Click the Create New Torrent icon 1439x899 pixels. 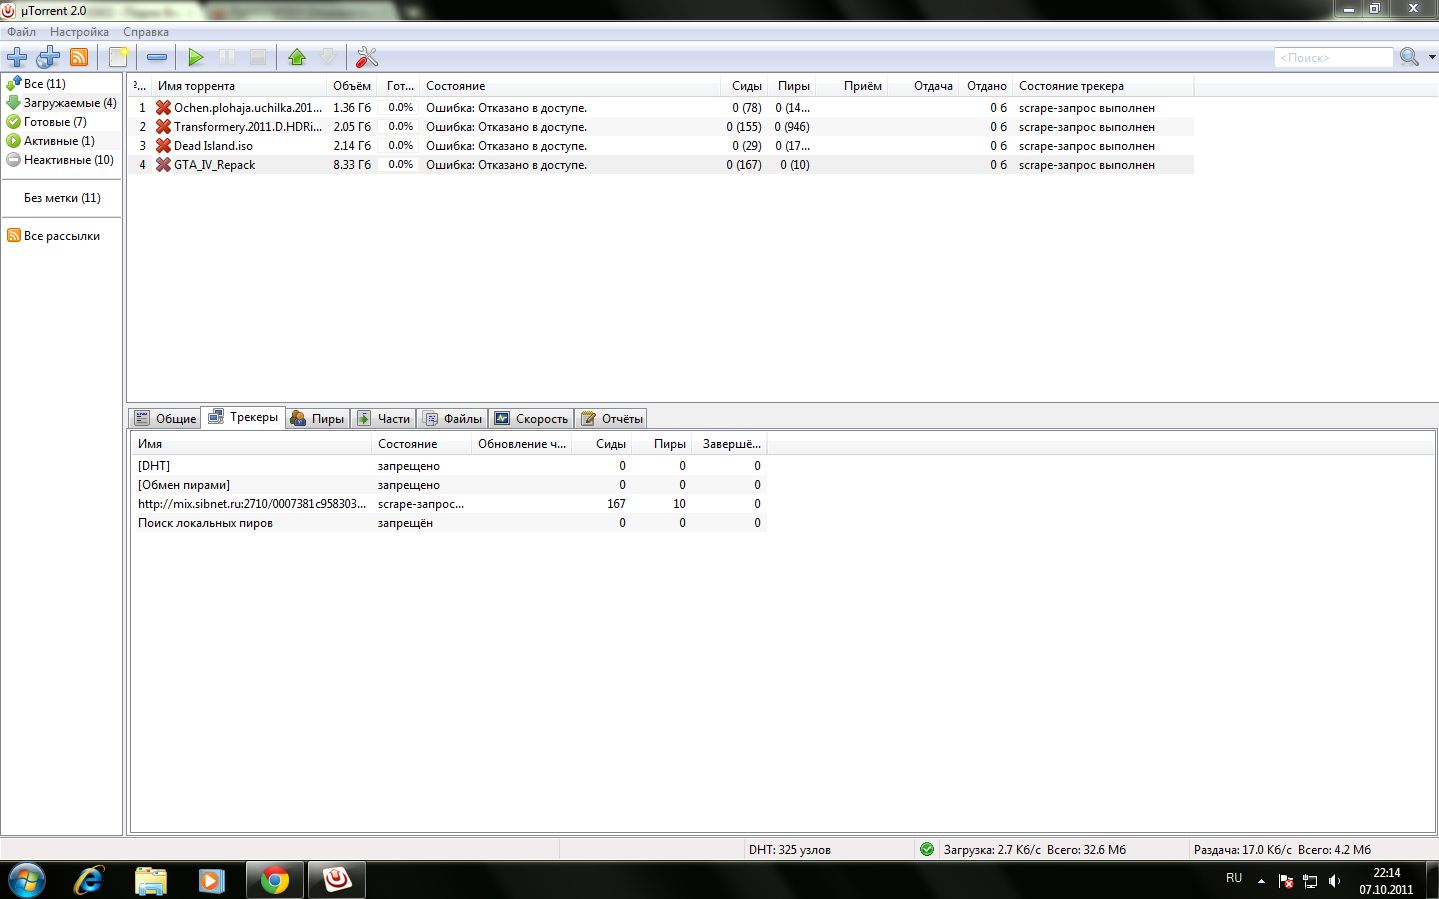pos(118,57)
